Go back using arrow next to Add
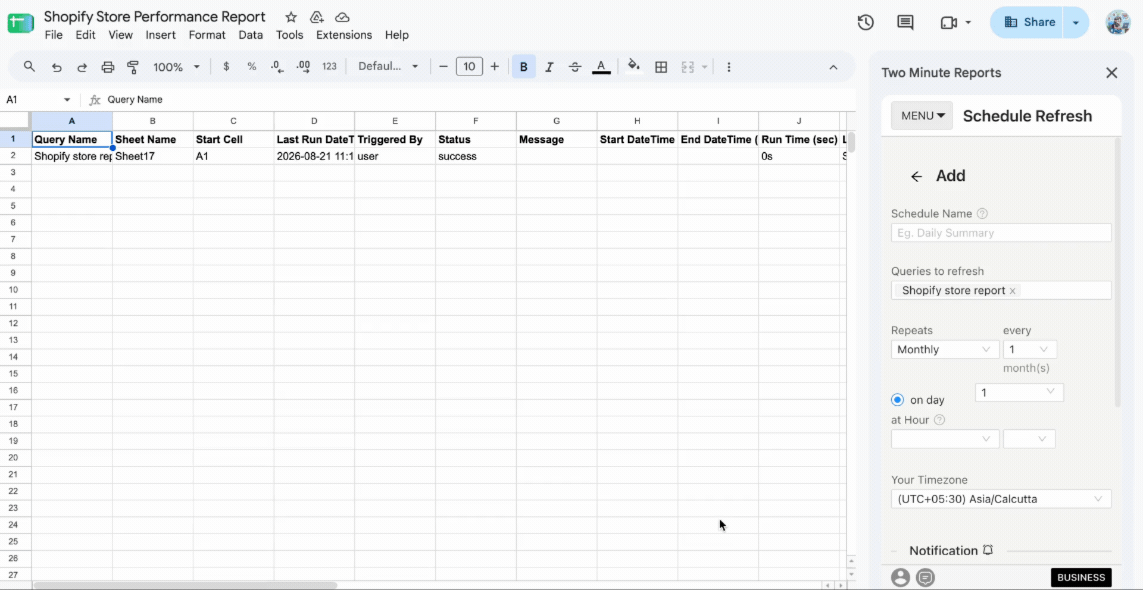This screenshot has height=590, width=1143. [x=917, y=176]
